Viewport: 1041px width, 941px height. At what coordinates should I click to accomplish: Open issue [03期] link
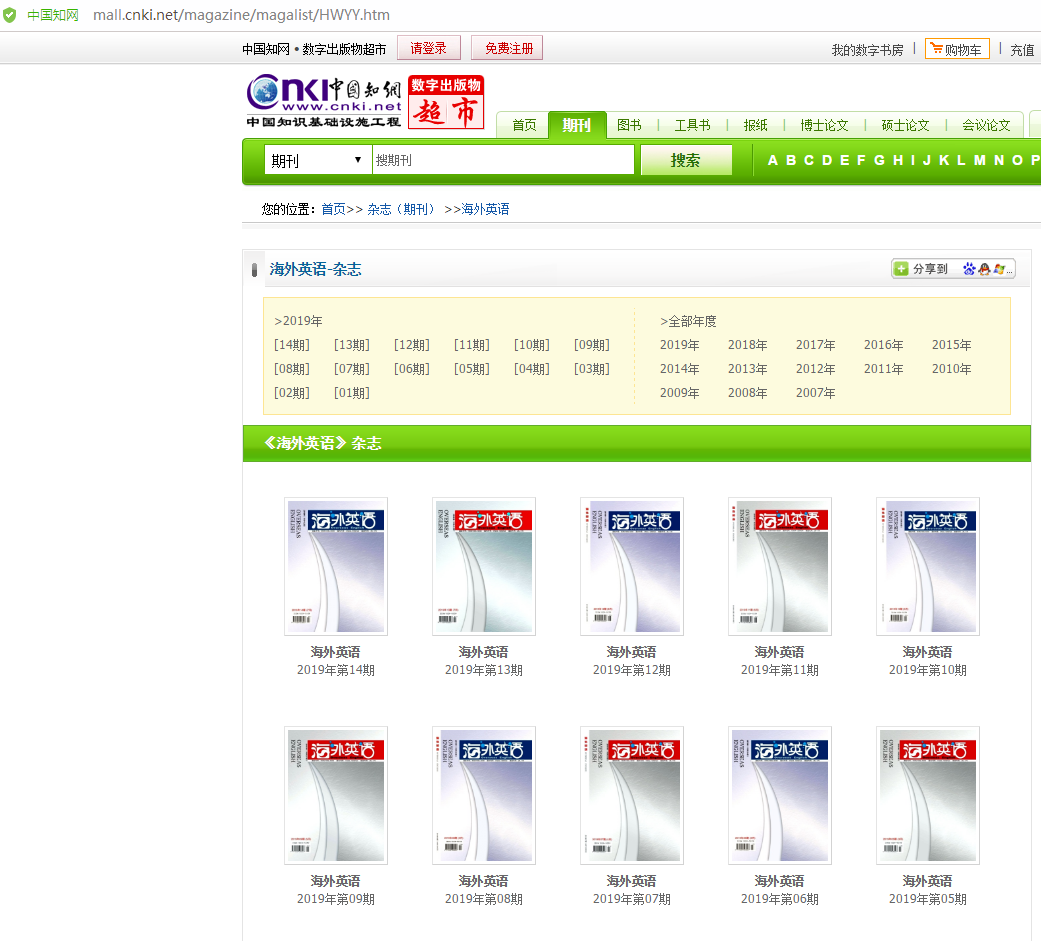click(592, 369)
